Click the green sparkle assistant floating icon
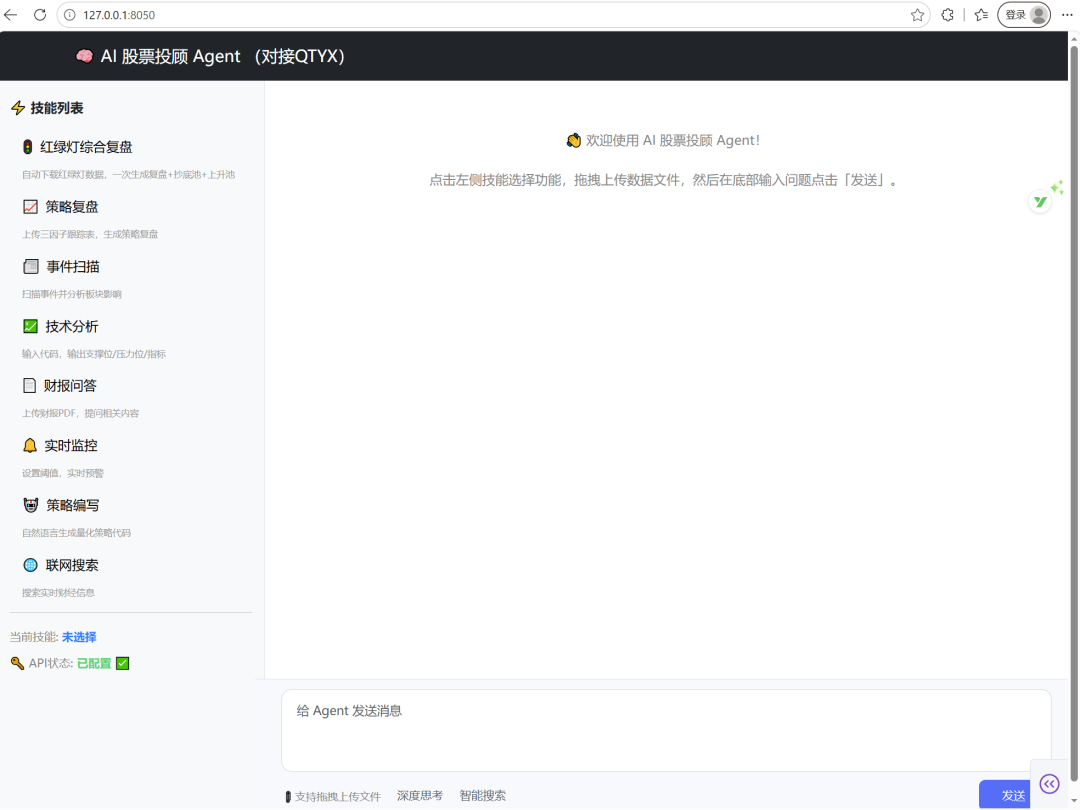The height and width of the screenshot is (810, 1080). 1041,200
